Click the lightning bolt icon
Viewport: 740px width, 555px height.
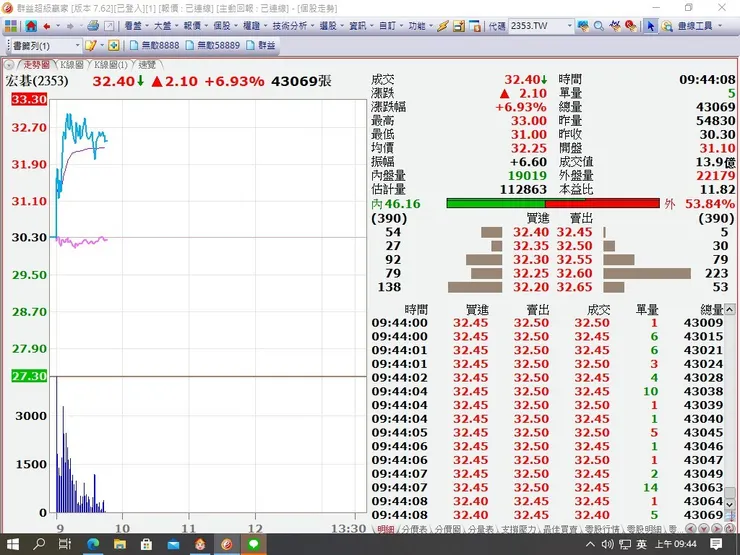(442, 26)
